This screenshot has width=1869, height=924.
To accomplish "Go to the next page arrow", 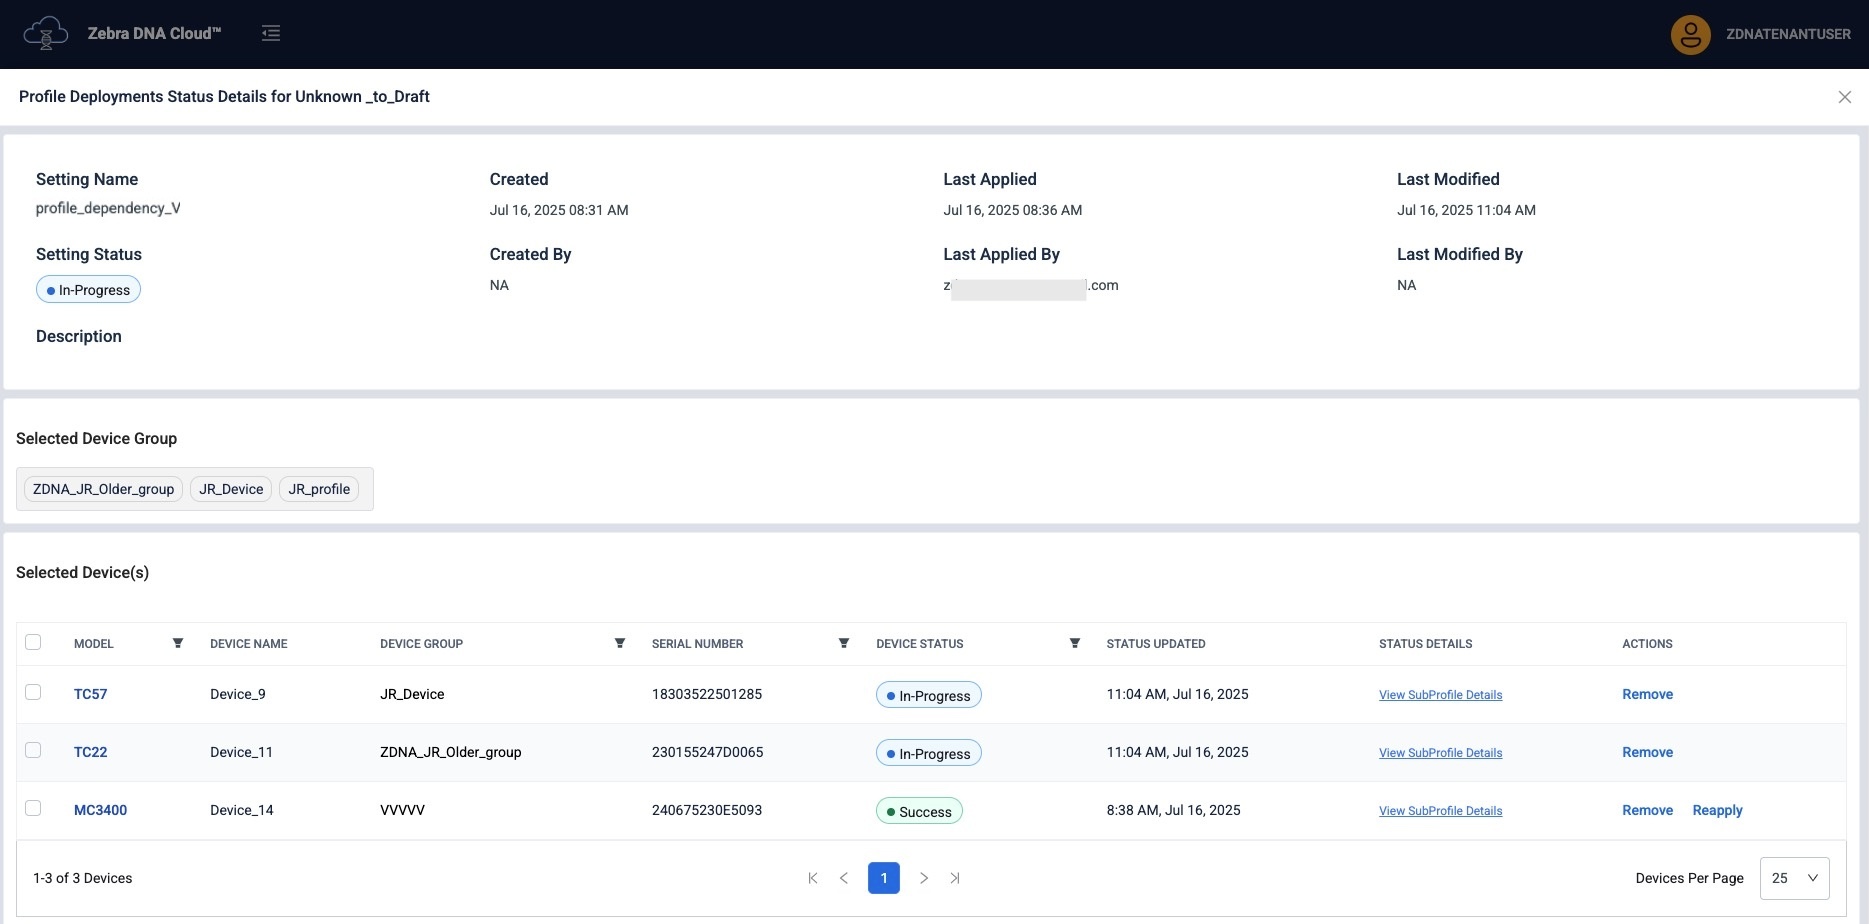I will coord(924,878).
